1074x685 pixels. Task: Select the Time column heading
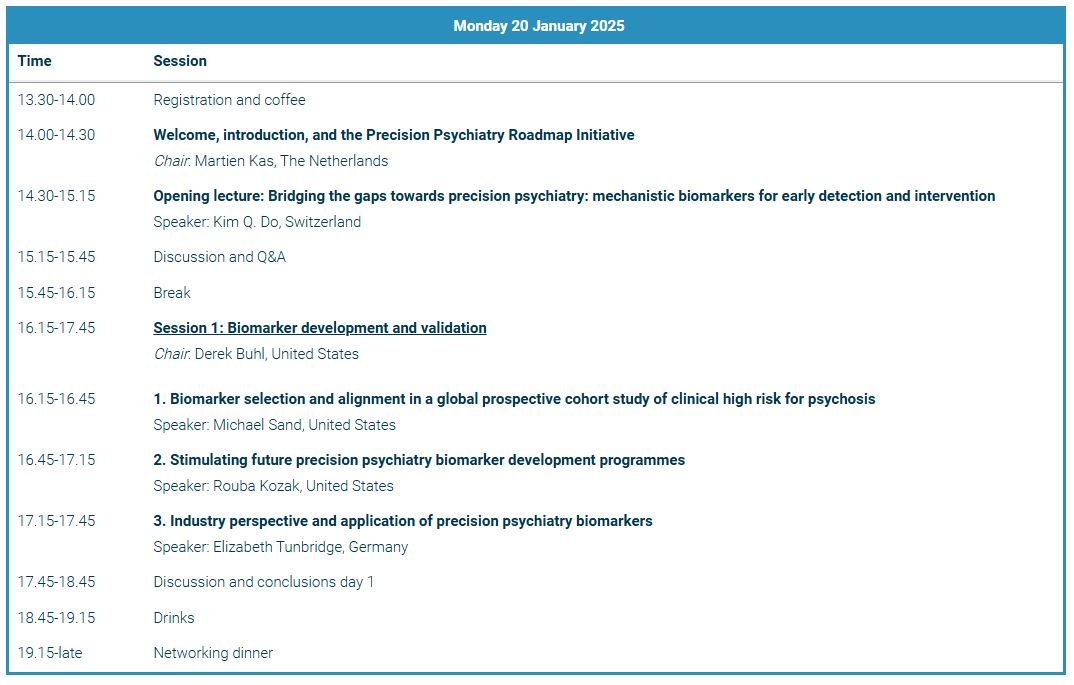tap(35, 61)
